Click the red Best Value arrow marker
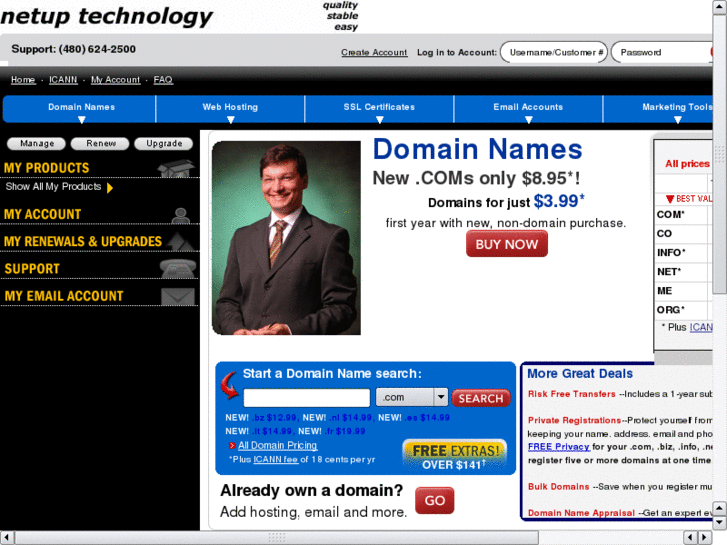The image size is (727, 545). (670, 199)
